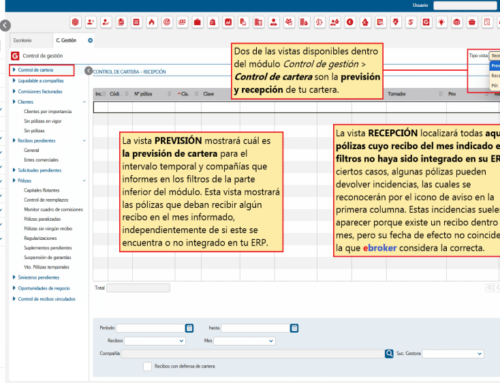500x383 pixels.
Task: Click the target bullseye toolbar icon
Action: pyautogui.click(x=167, y=22)
